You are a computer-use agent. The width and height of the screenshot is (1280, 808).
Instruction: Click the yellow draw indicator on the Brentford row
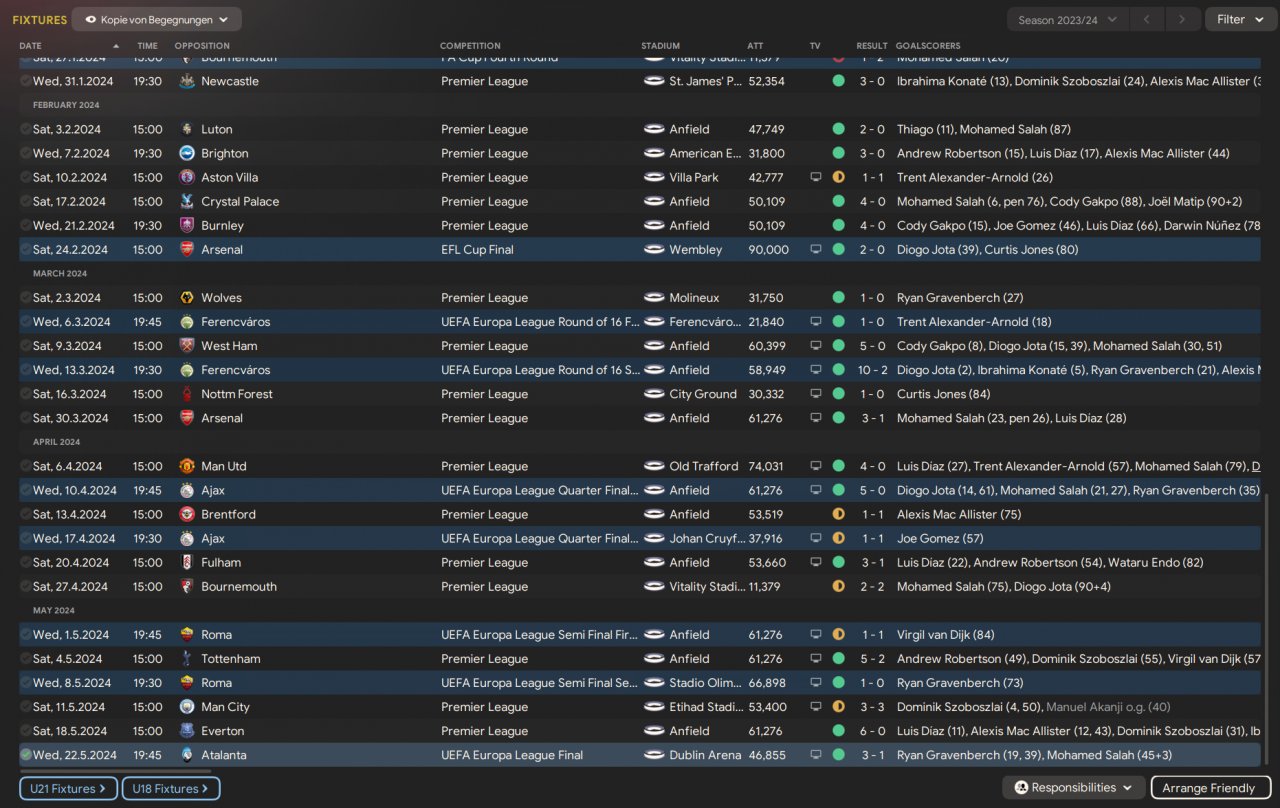point(838,514)
